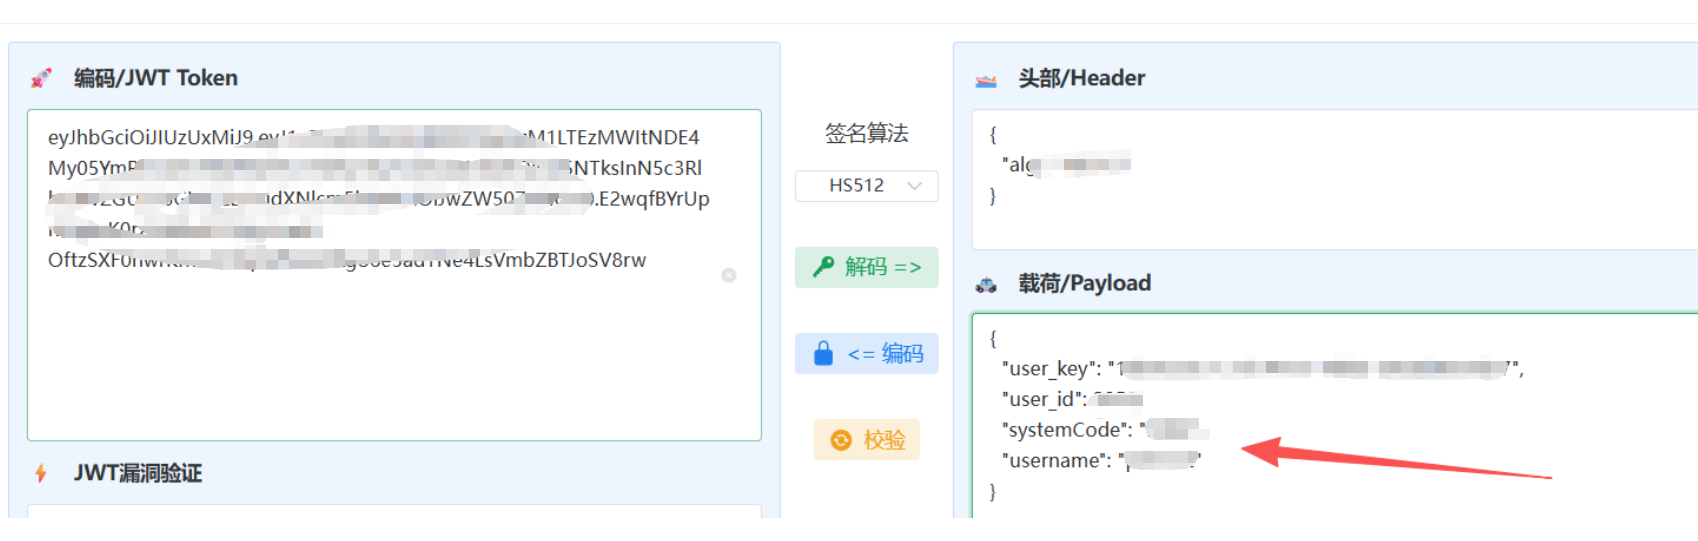Place cursor on the "username" line in Payload
The image size is (1698, 541).
pos(1059,461)
